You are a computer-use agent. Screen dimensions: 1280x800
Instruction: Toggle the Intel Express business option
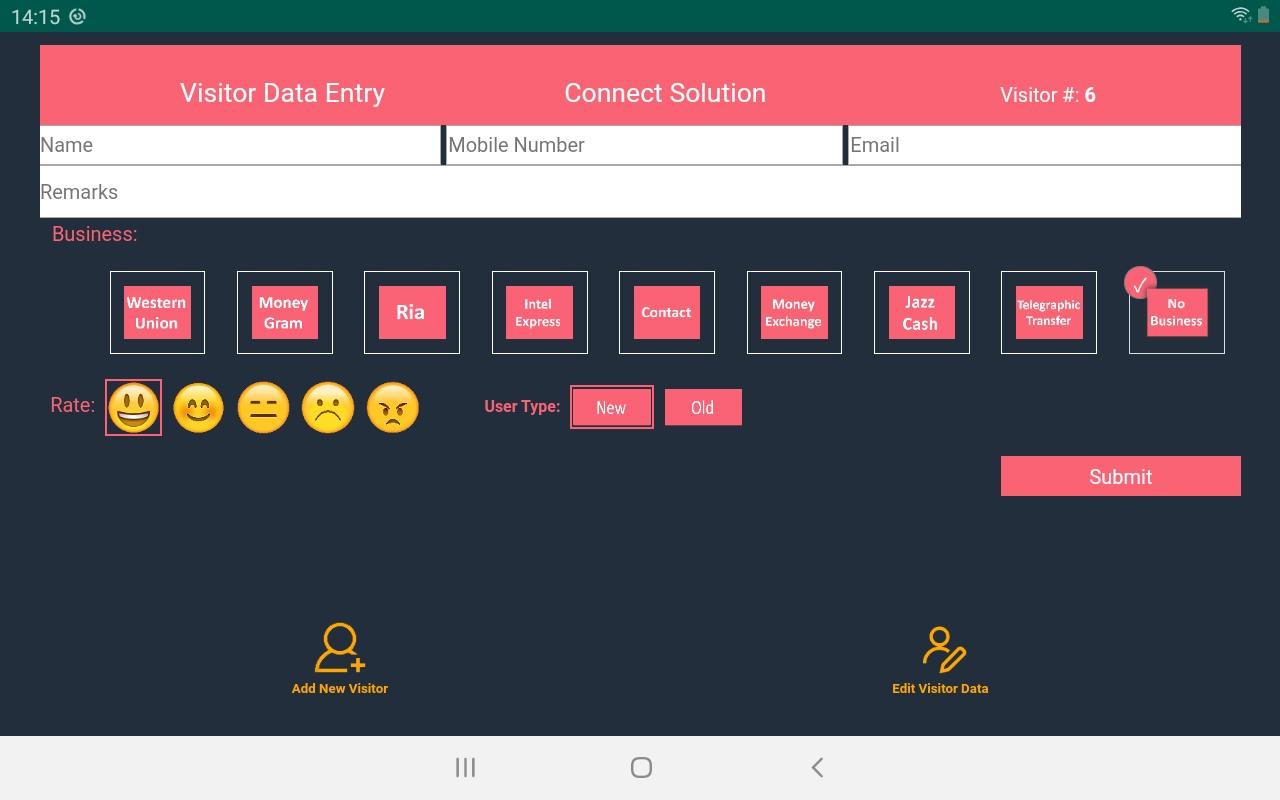pos(540,312)
